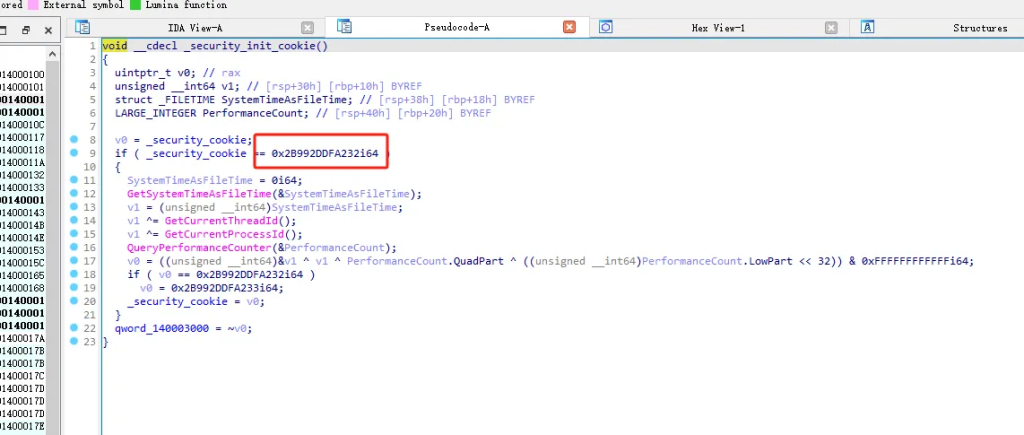
Task: Toggle breakpoint dot on line 8
Action: 74,139
